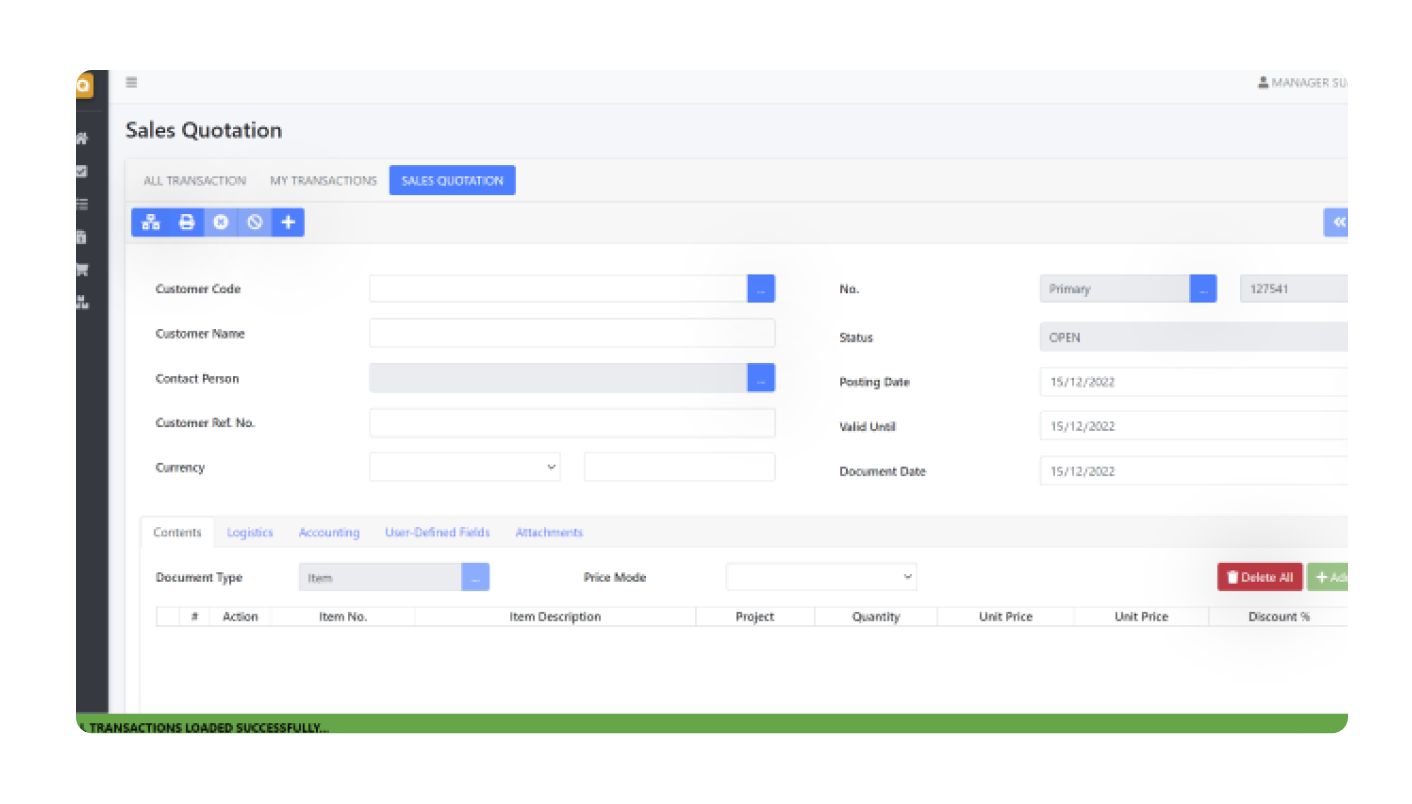Click the prohibited circle toolbar icon
This screenshot has width=1412, height=804.
[x=255, y=222]
